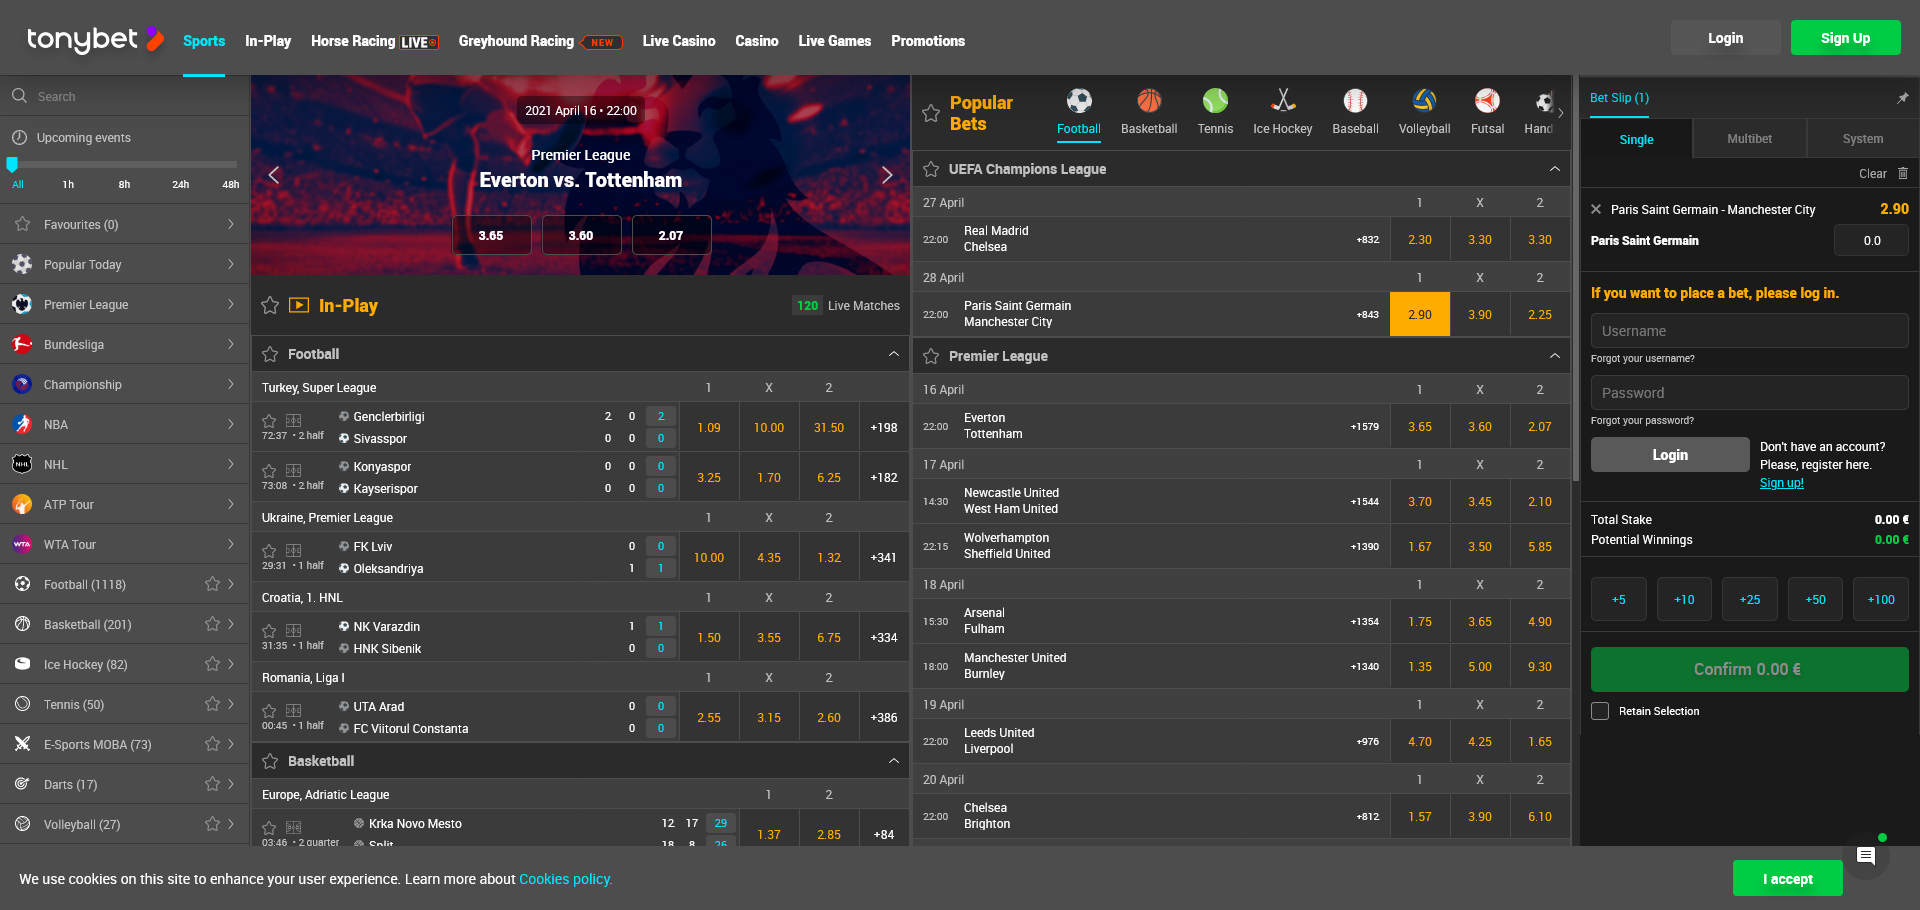Image resolution: width=1920 pixels, height=910 pixels.
Task: Select the Baseball icon in Popular Bets
Action: (1355, 101)
